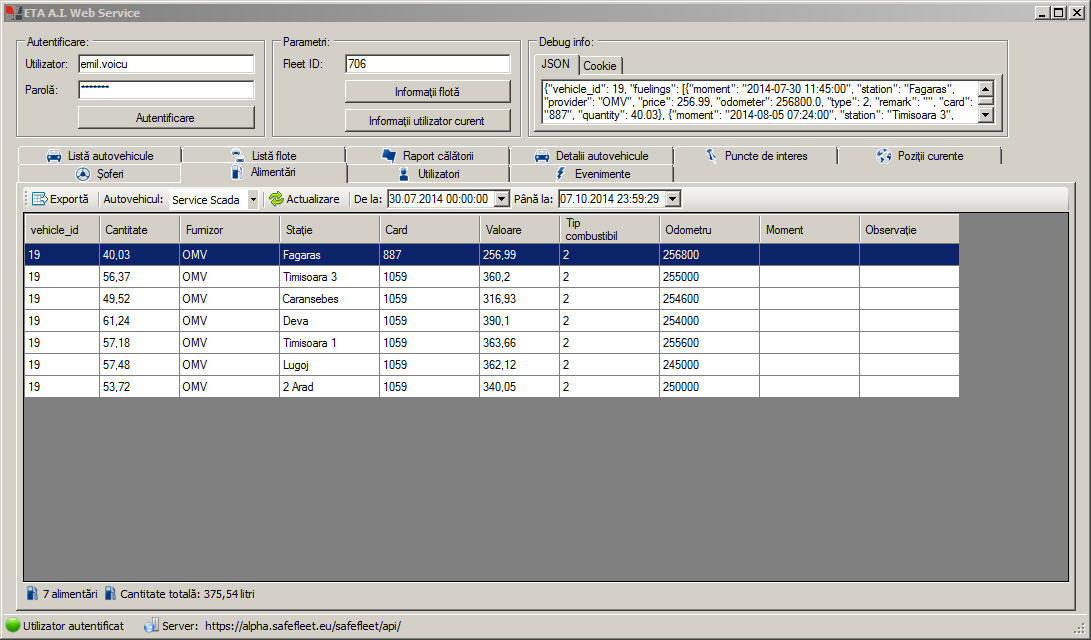
Task: Click the Autentificare button
Action: coord(166,118)
